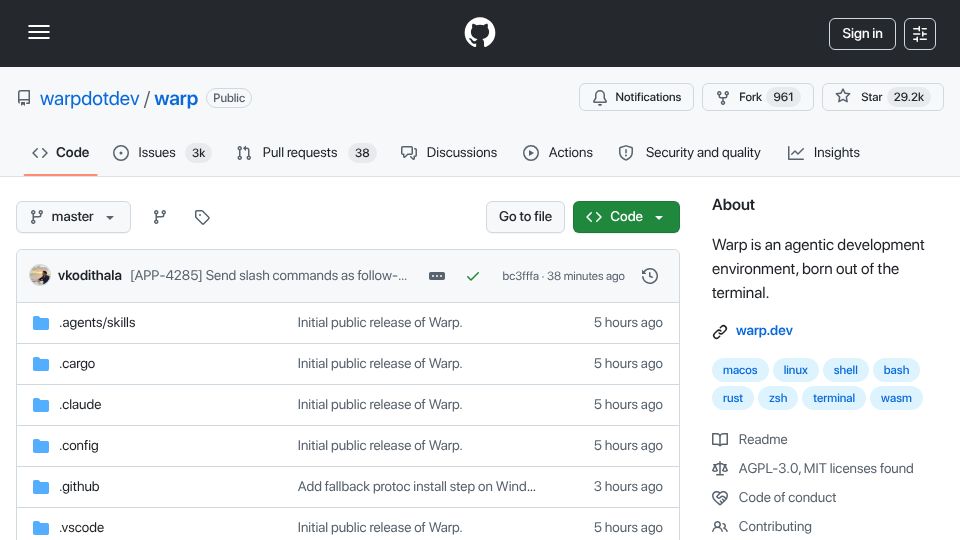Open the Discussions tab
The height and width of the screenshot is (540, 960).
(x=449, y=152)
